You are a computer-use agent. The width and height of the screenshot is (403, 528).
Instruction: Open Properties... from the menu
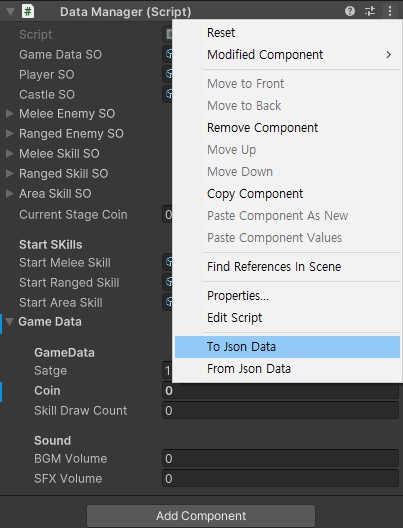[x=287, y=296]
